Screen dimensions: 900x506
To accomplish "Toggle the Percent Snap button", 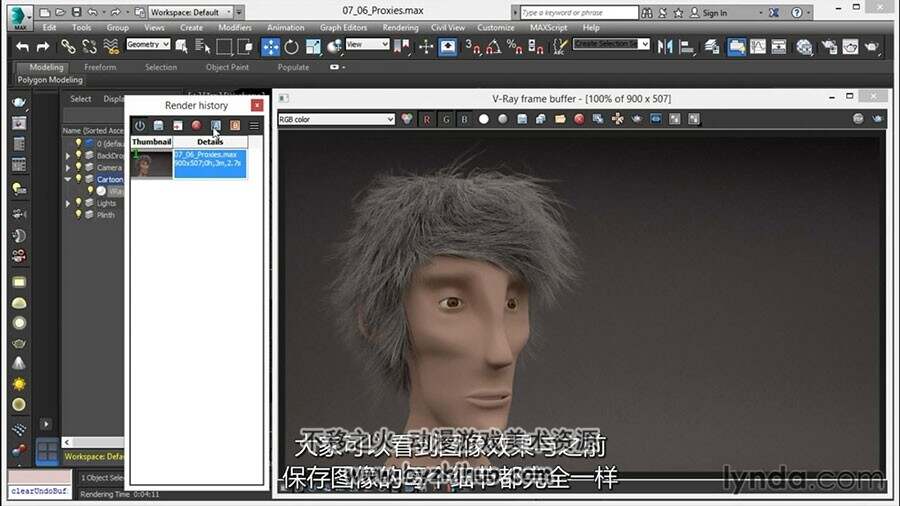I will [514, 46].
